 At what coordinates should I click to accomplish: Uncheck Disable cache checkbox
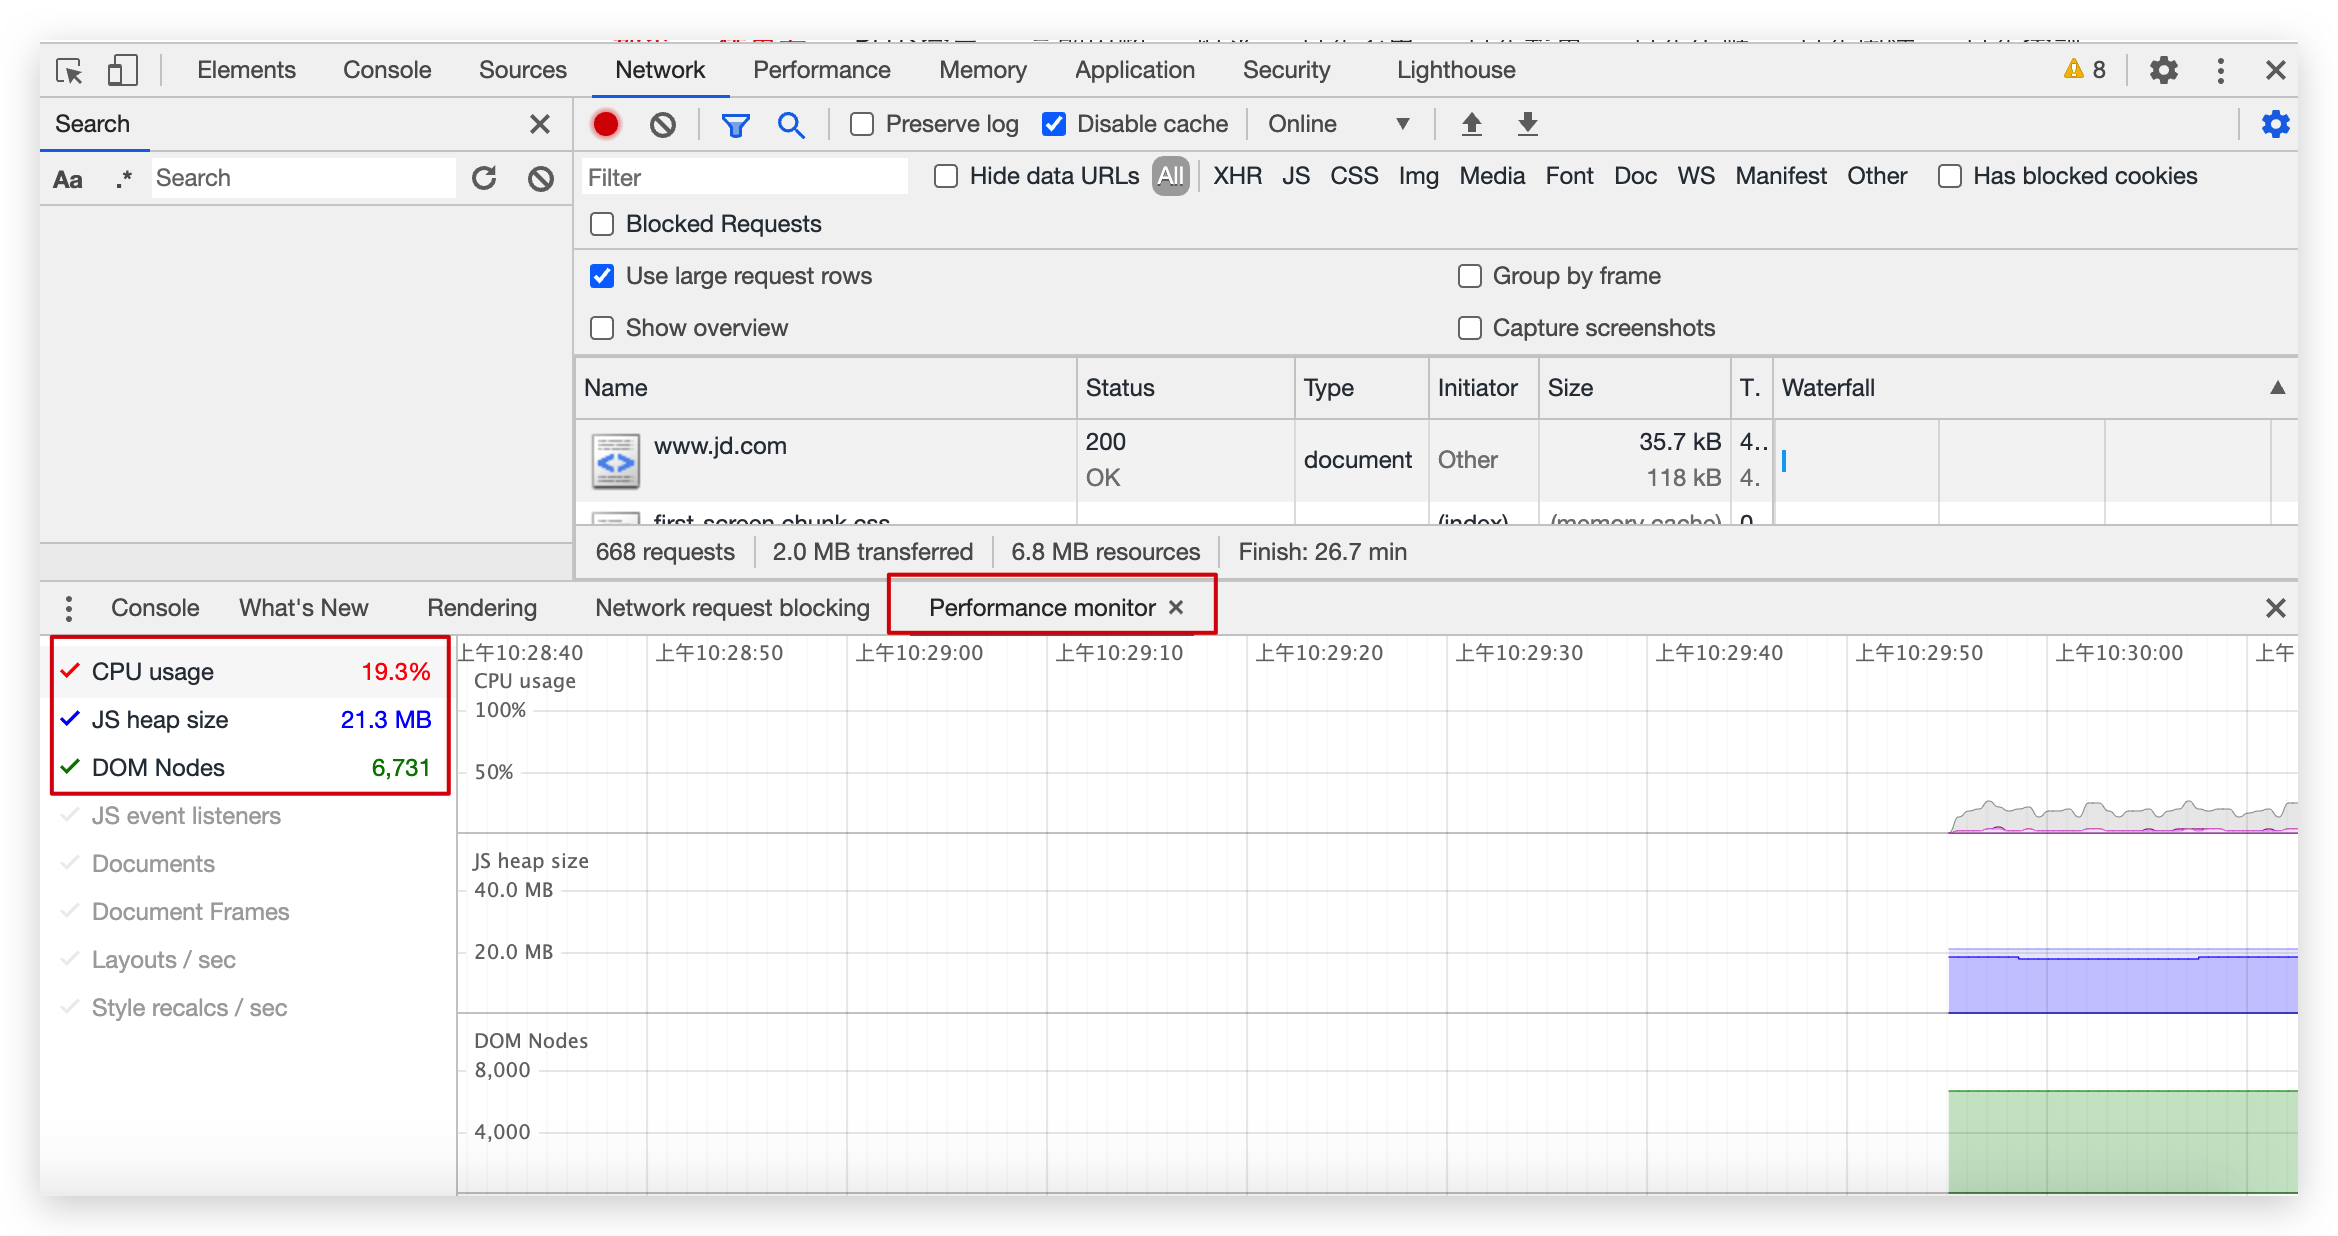(x=1054, y=124)
